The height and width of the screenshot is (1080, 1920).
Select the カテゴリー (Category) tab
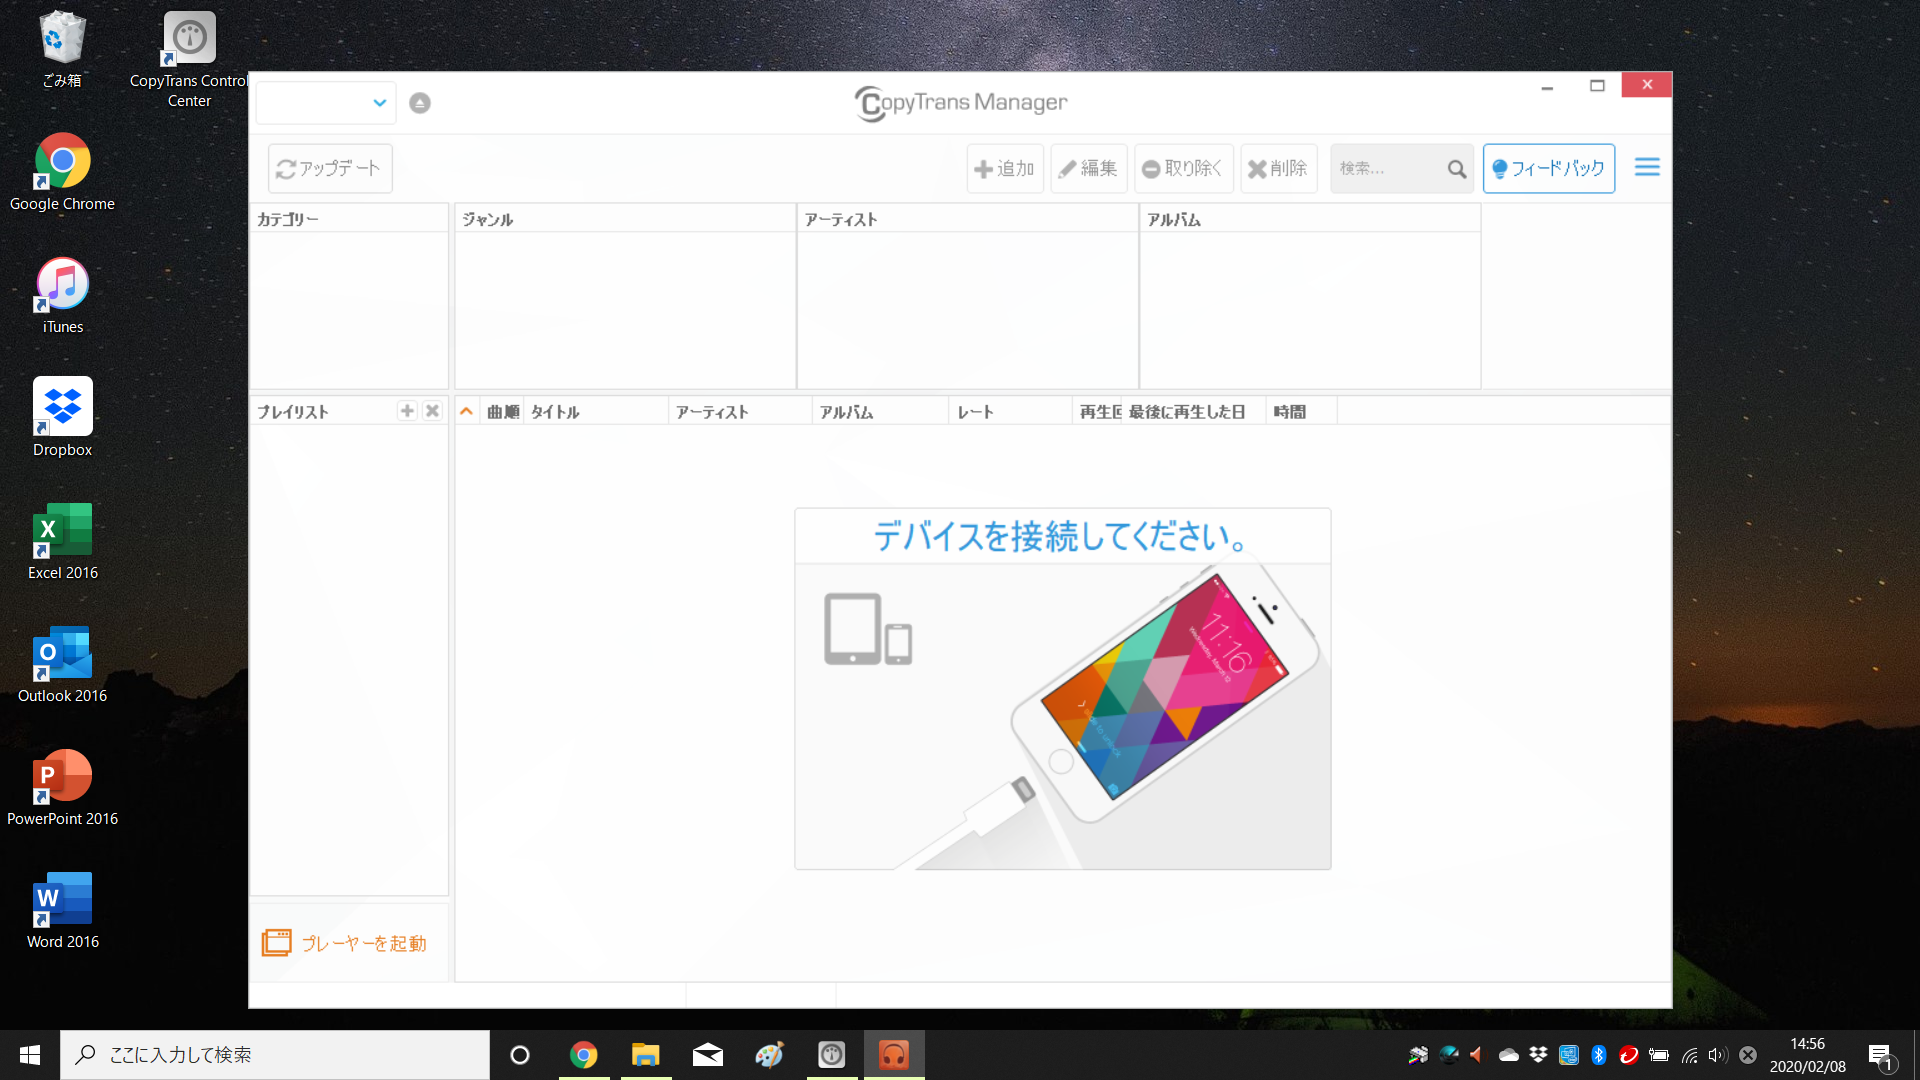(x=349, y=219)
